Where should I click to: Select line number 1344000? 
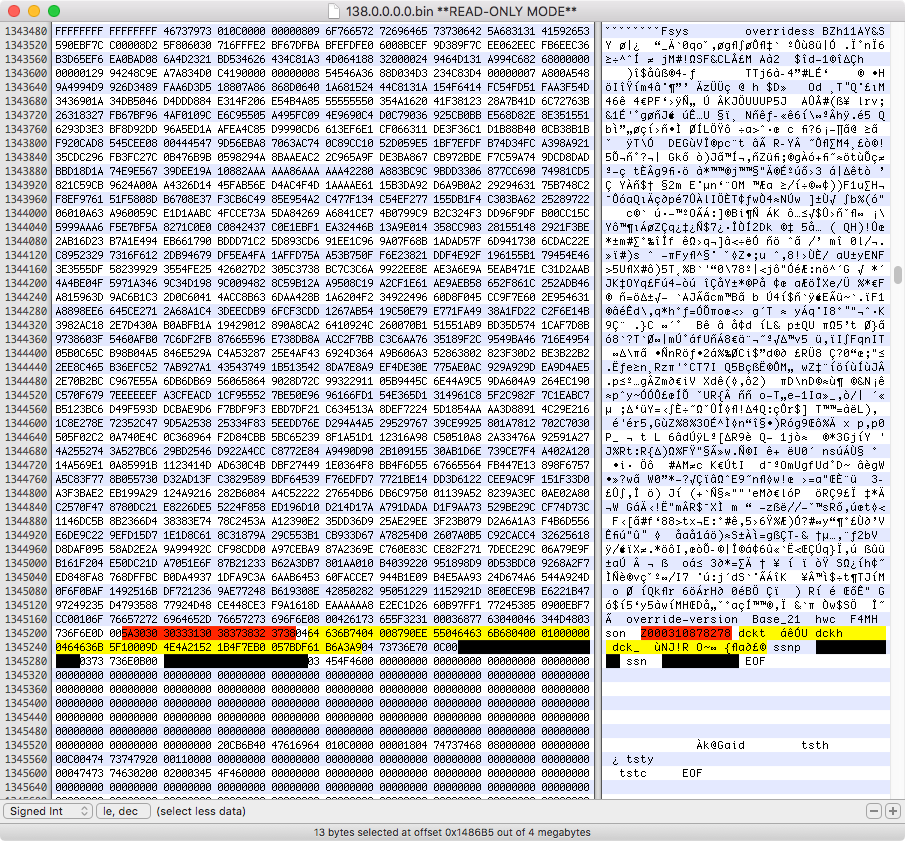click(x=26, y=213)
